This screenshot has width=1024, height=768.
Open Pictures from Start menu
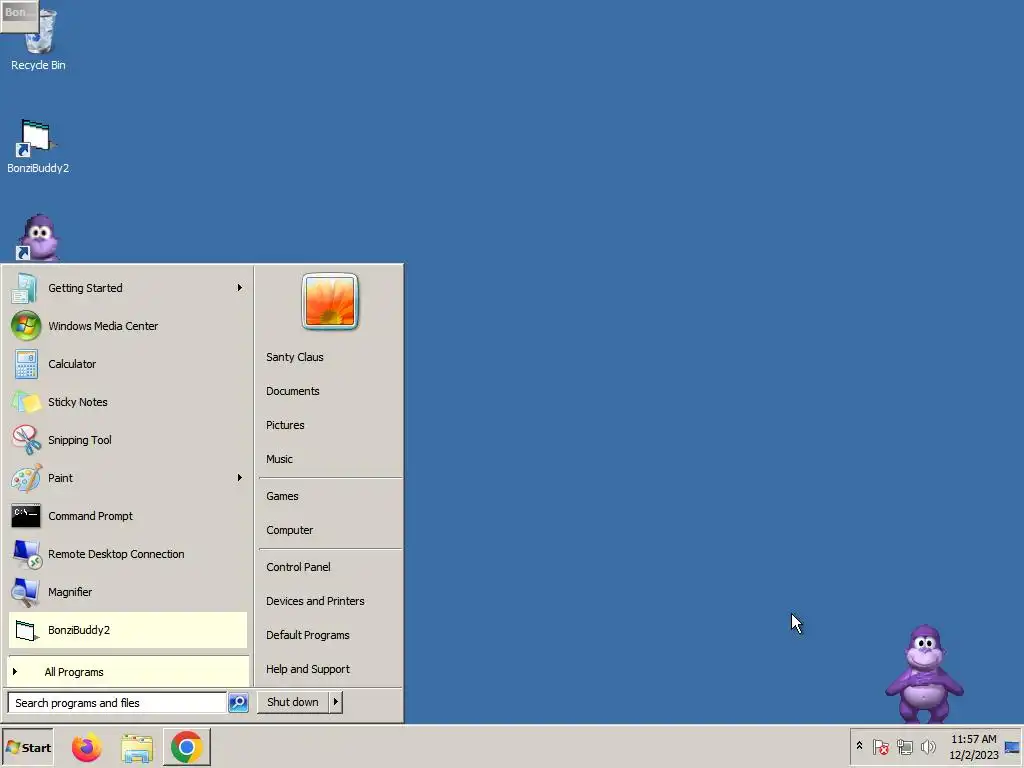click(285, 425)
